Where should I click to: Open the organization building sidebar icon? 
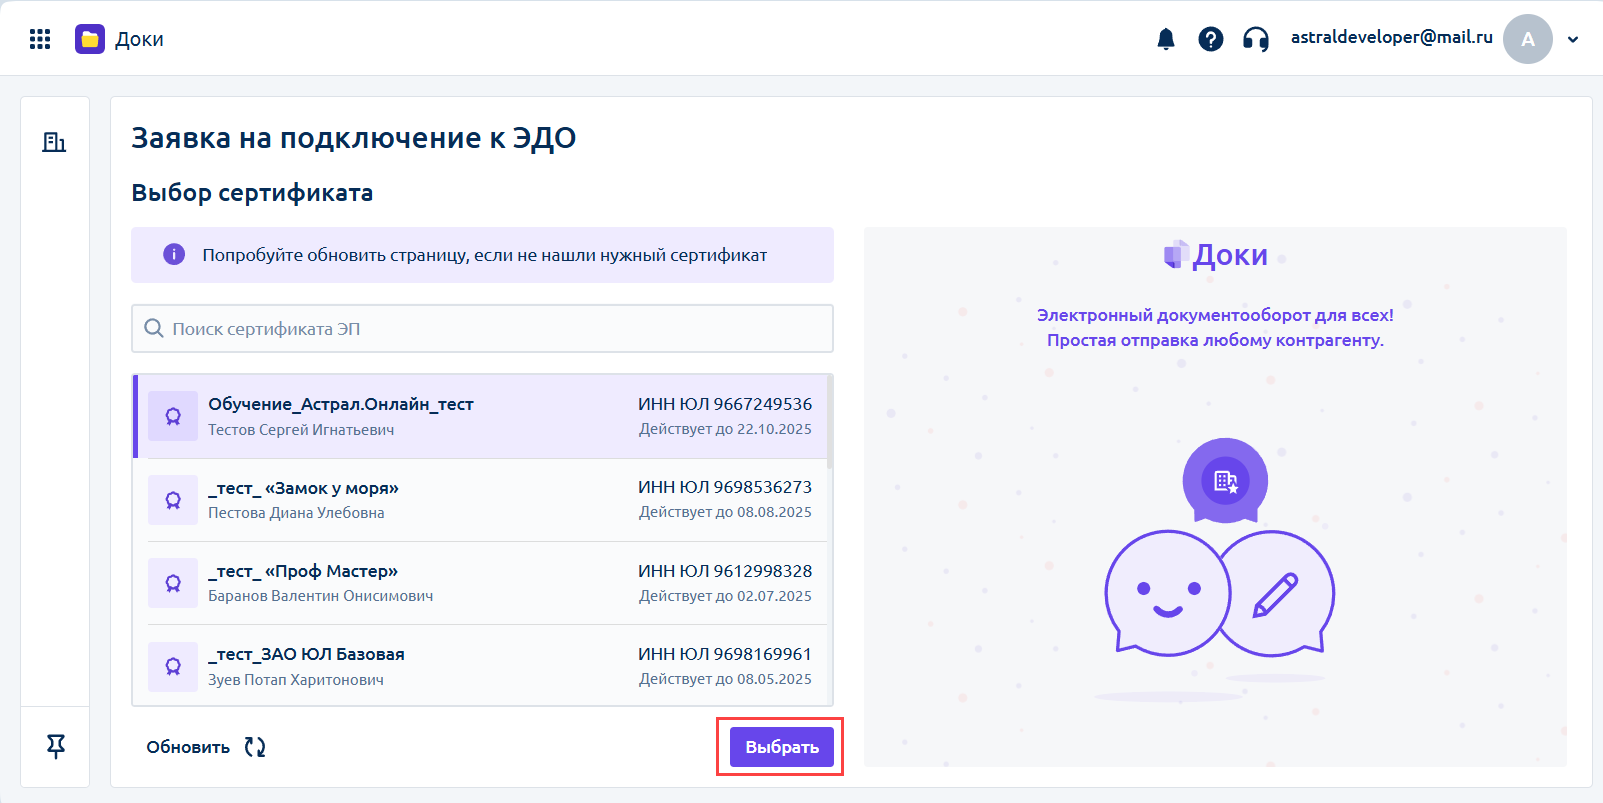[x=54, y=142]
